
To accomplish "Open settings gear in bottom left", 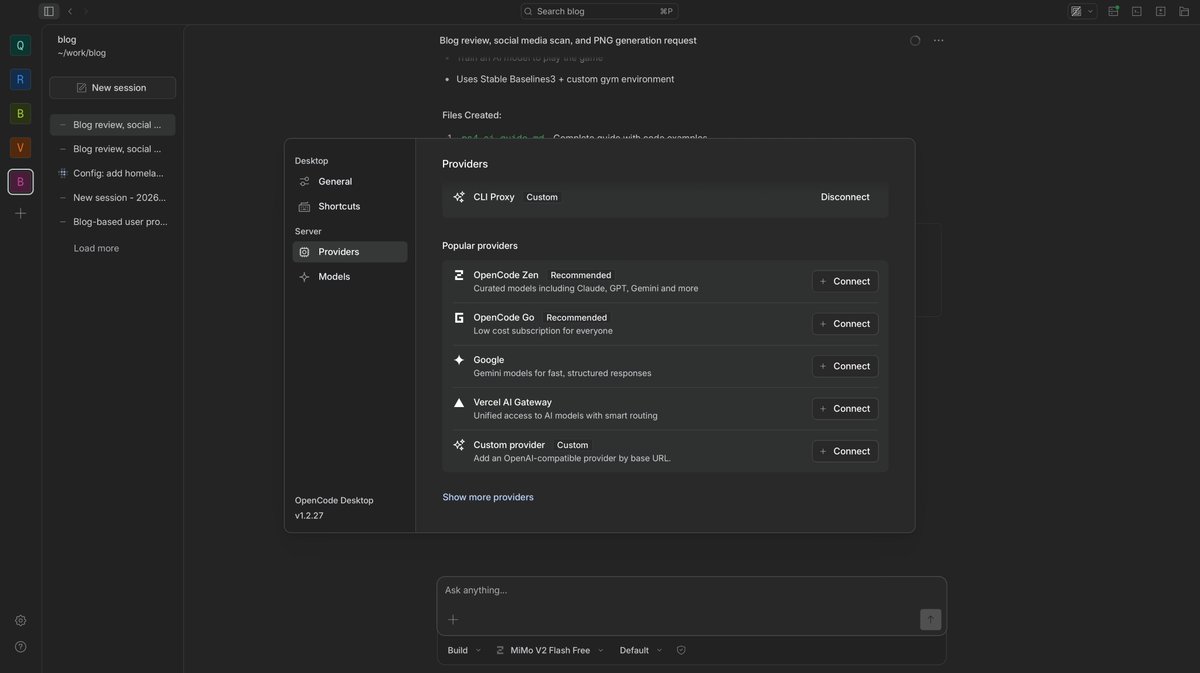I will (x=20, y=621).
